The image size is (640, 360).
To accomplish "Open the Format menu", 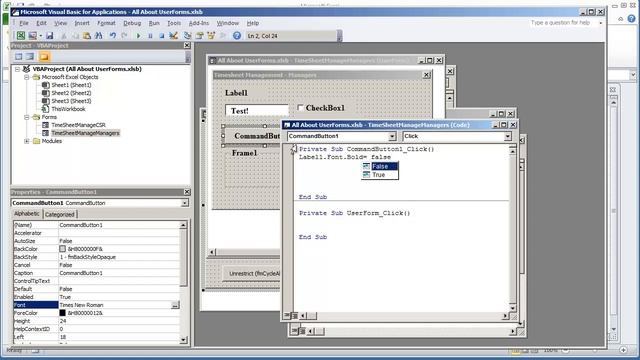I will 107,23.
